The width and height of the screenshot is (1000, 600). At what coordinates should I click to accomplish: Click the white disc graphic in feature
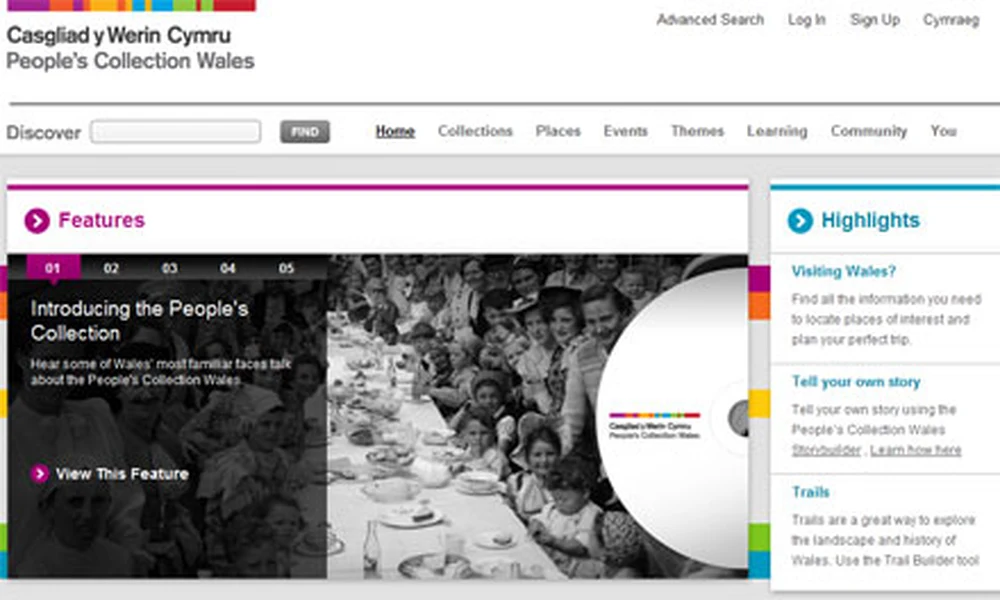point(673,418)
